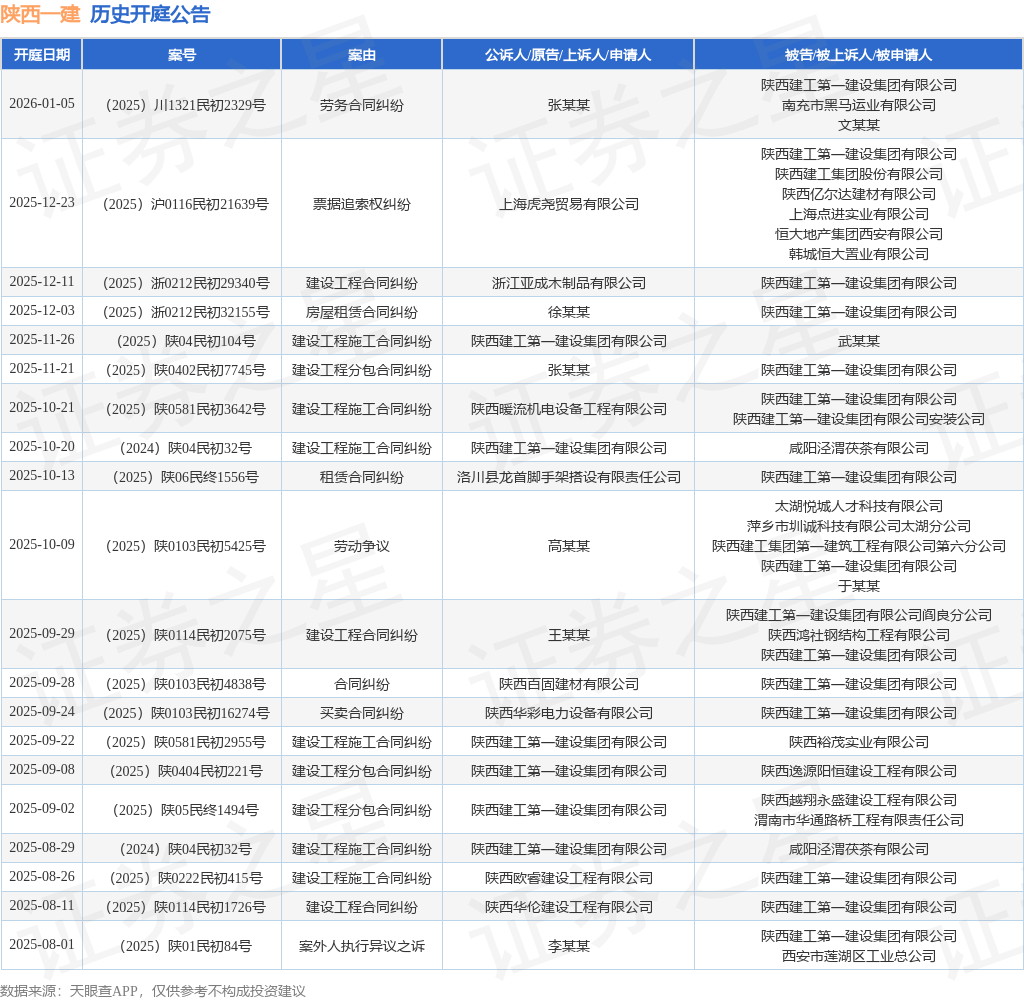
Task: Click plaintiff 陕西华伦建设工程有限公司
Action: (x=569, y=907)
